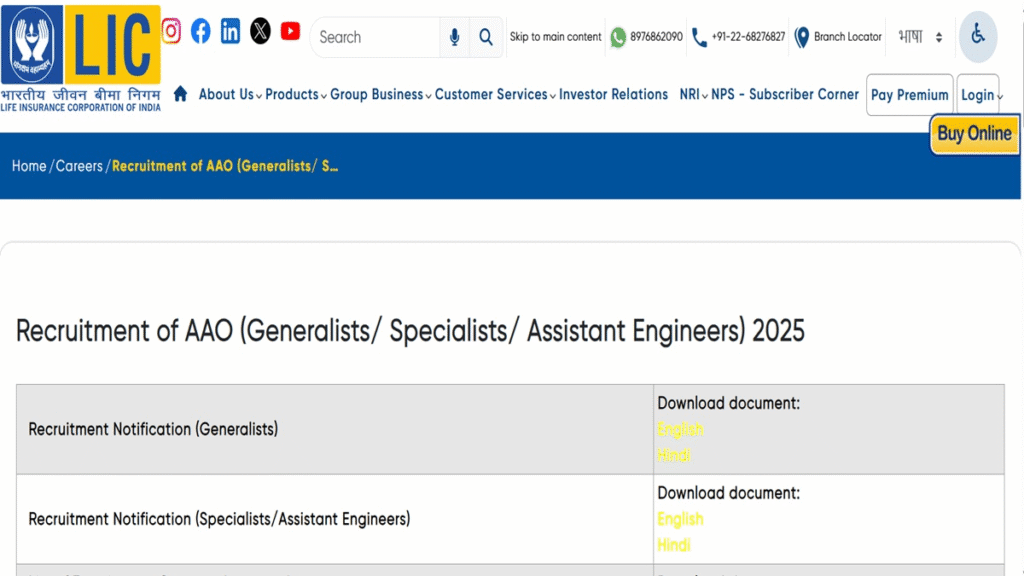Download Specialists notification in English
Screen dimensions: 1024x576
pos(680,519)
